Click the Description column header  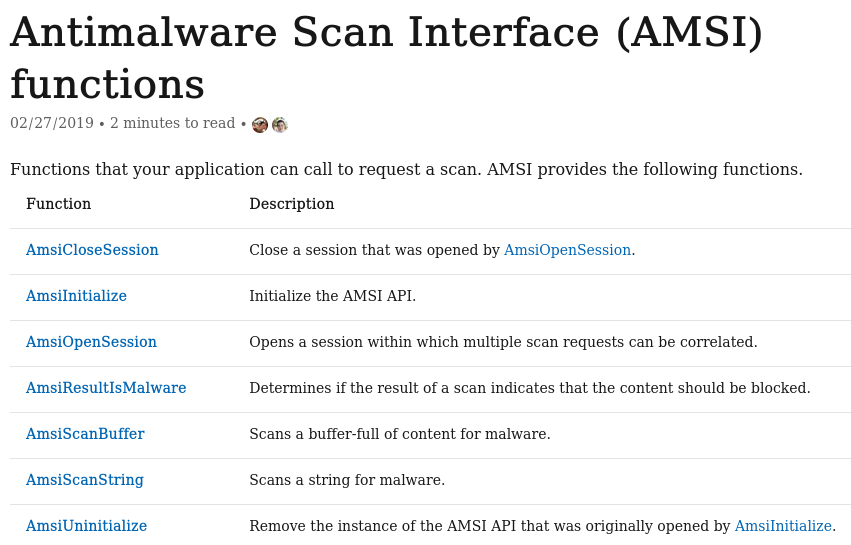[292, 204]
